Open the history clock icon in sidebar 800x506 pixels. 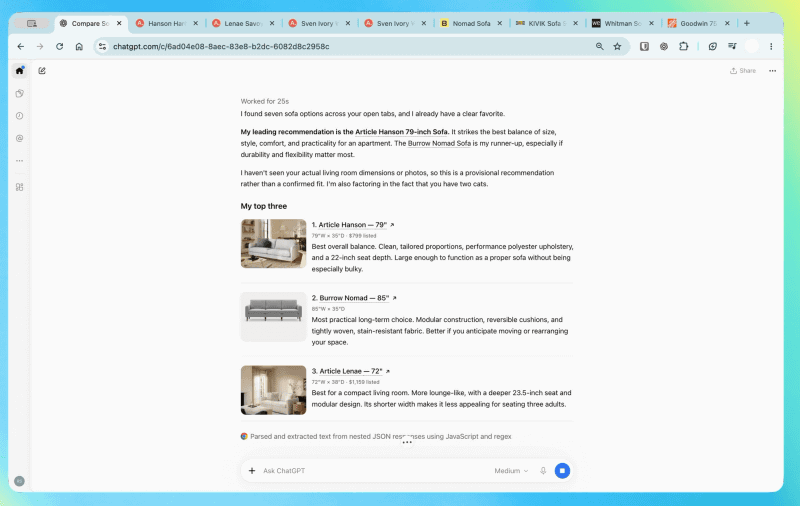click(x=19, y=116)
